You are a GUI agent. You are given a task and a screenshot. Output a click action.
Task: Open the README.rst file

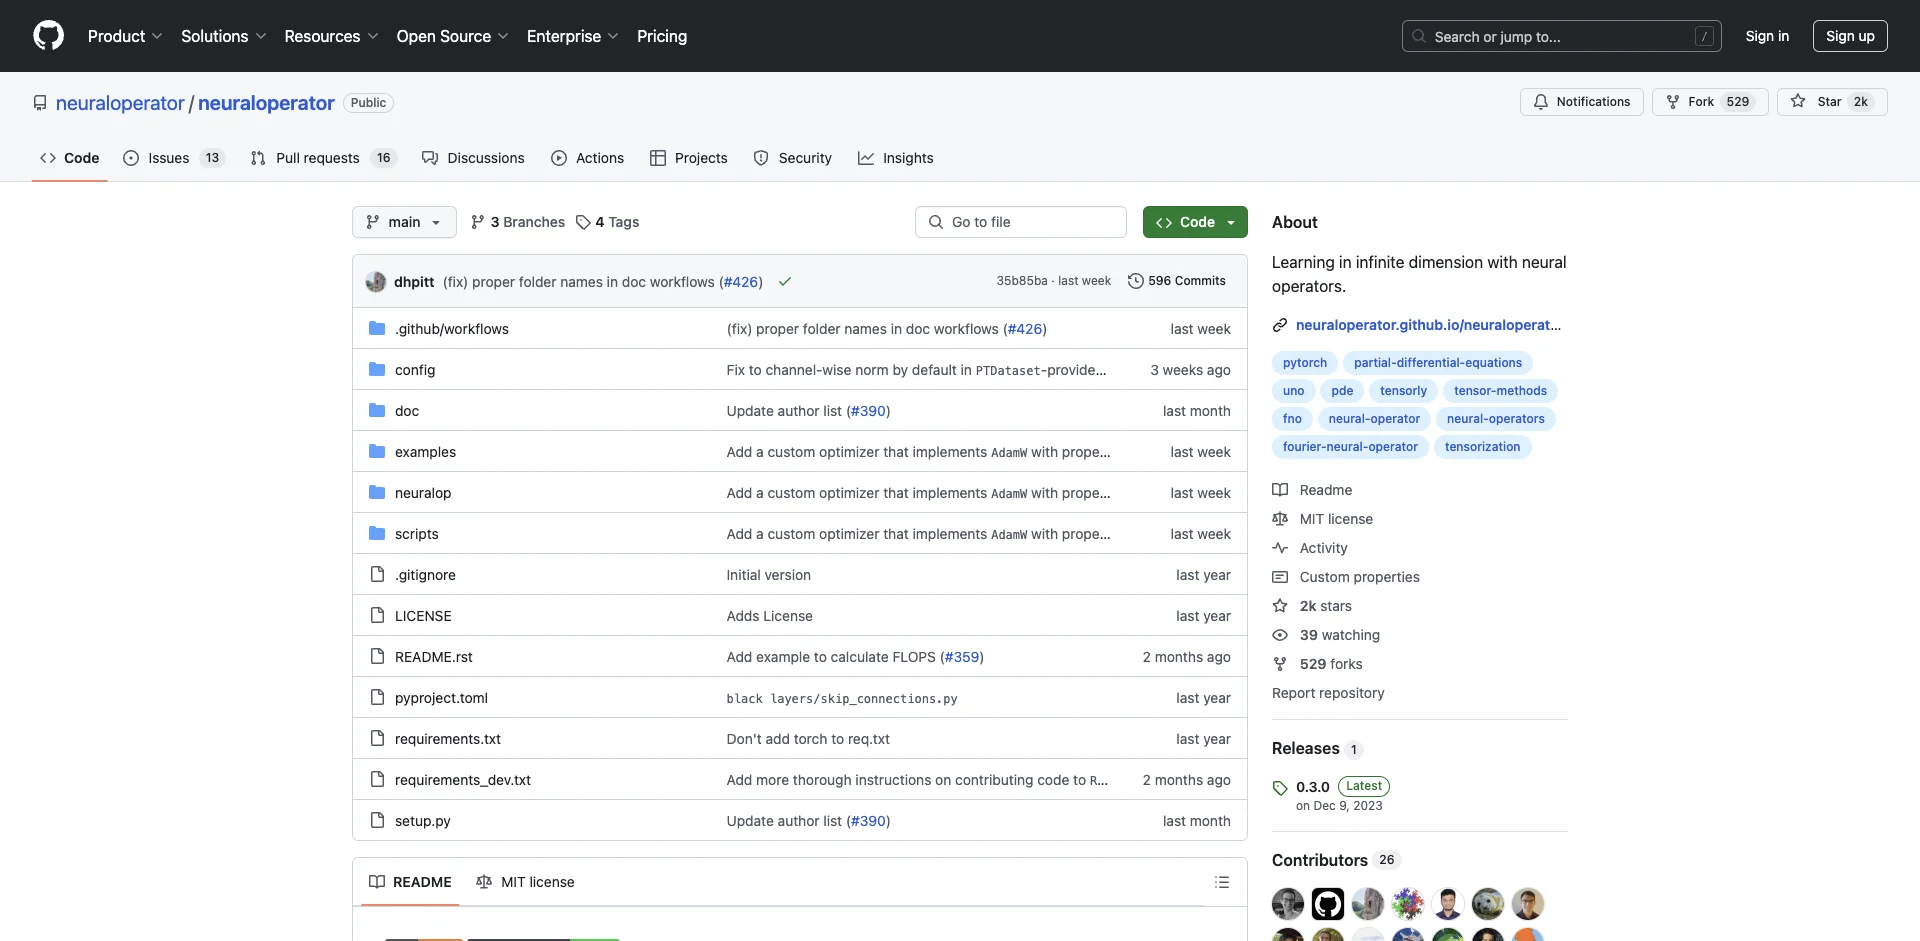coord(434,657)
